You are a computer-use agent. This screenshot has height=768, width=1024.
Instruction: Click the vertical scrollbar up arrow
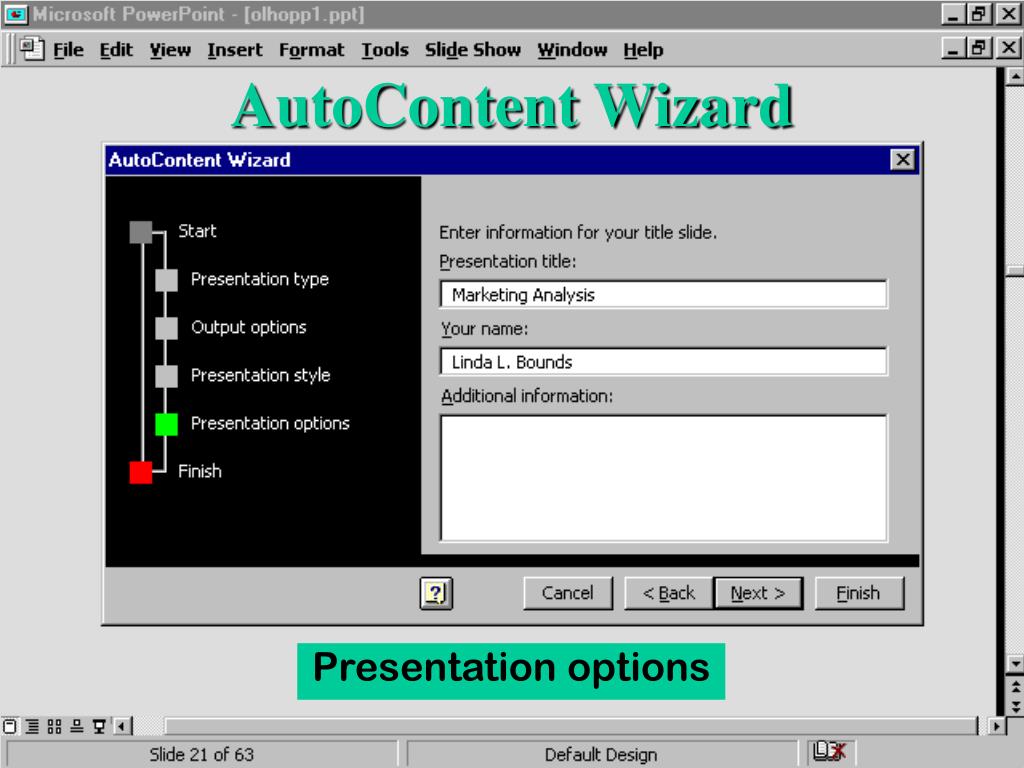point(1014,76)
